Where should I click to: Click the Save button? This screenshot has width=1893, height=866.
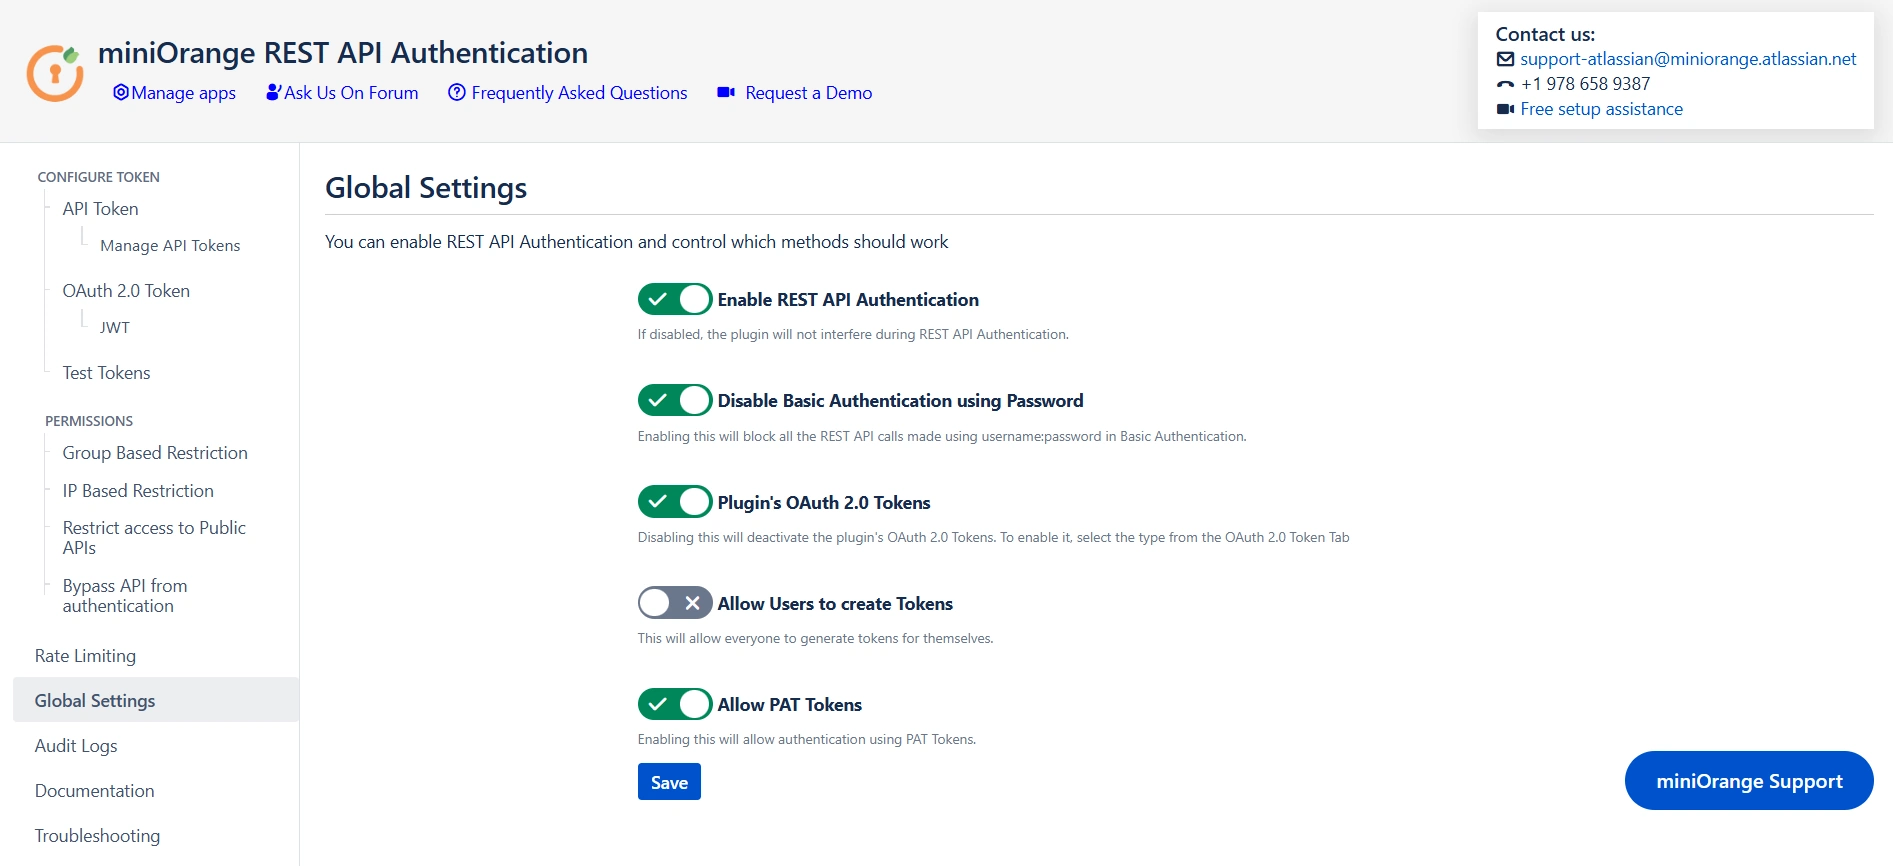[x=669, y=782]
